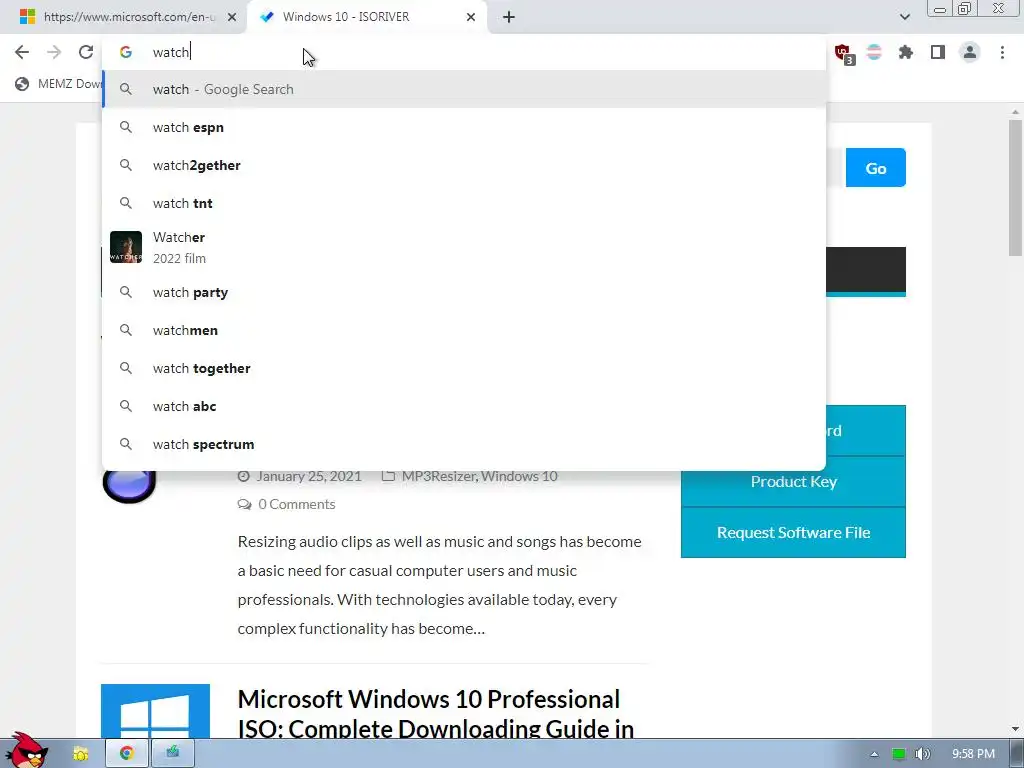Open the MP3Resizer category link

(438, 477)
